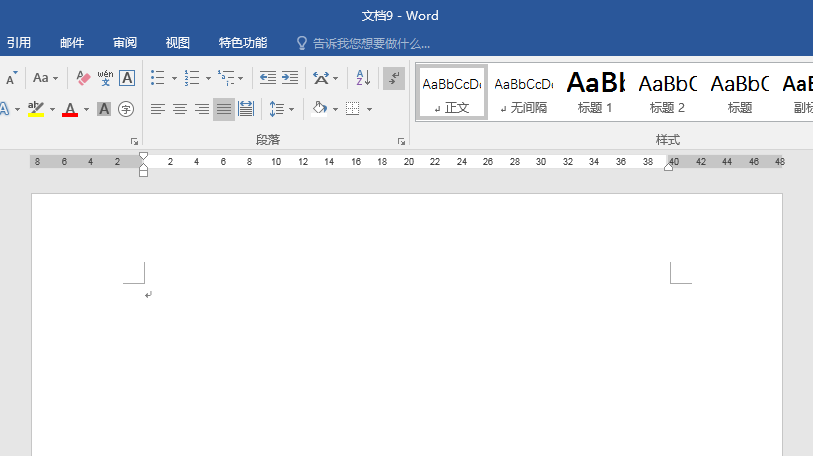Click the first line indent marker on ruler
This screenshot has width=813, height=456.
click(144, 156)
